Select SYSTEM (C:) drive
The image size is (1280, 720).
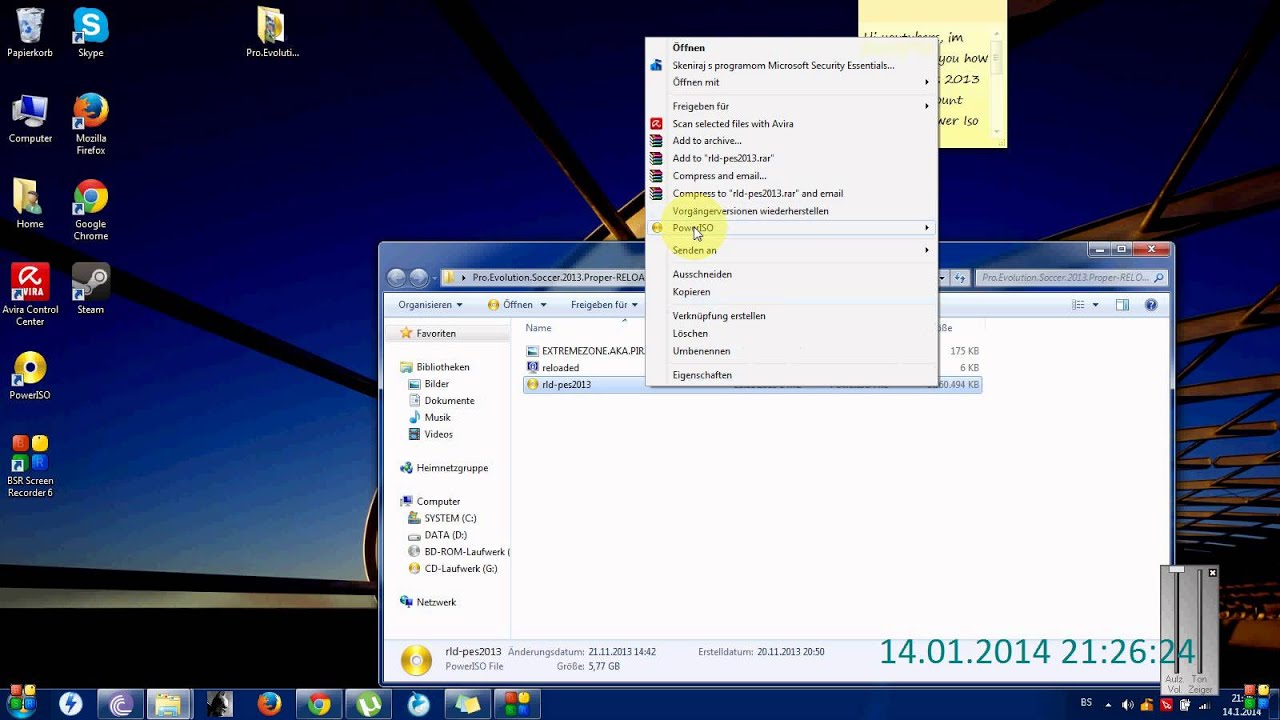(x=442, y=518)
